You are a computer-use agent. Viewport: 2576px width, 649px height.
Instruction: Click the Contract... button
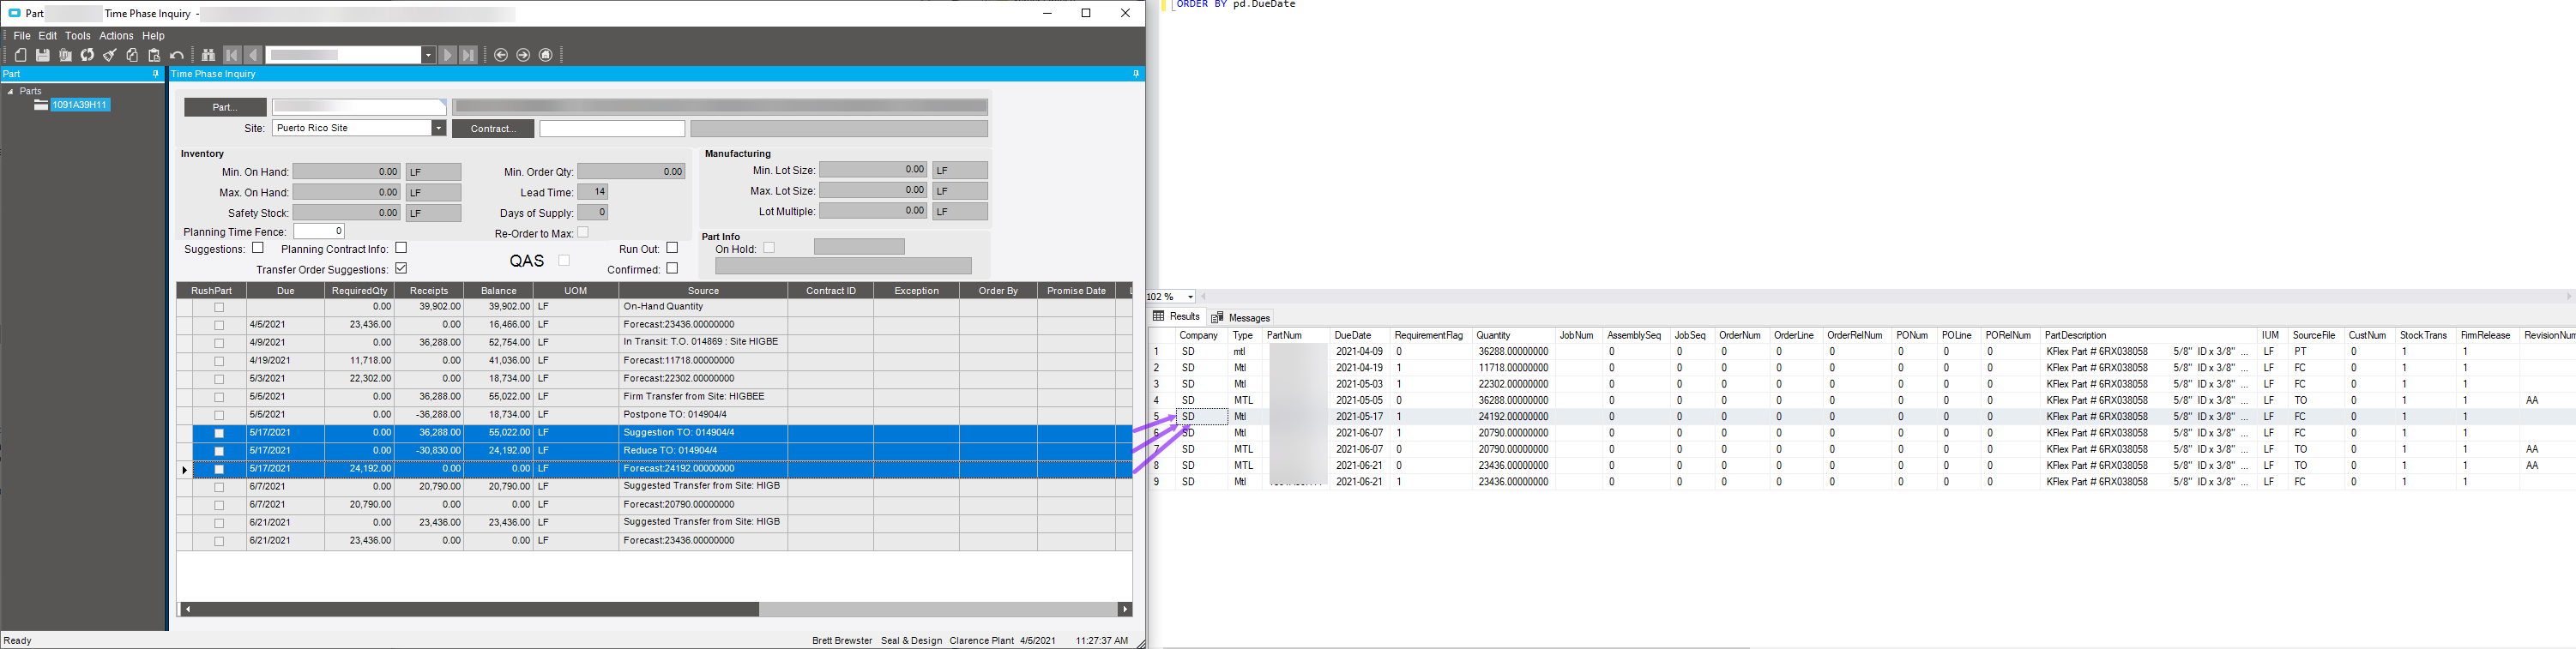point(493,128)
